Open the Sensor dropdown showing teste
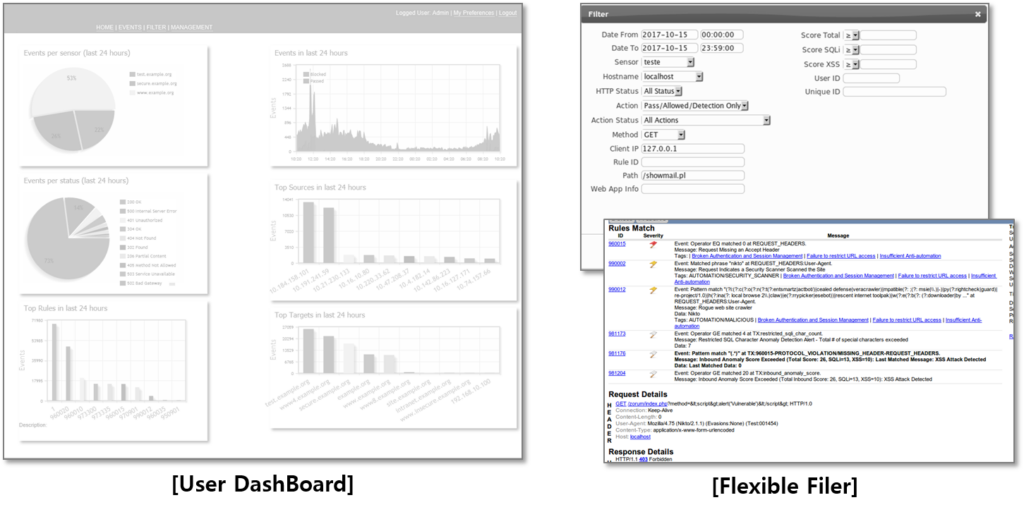 pyautogui.click(x=669, y=62)
